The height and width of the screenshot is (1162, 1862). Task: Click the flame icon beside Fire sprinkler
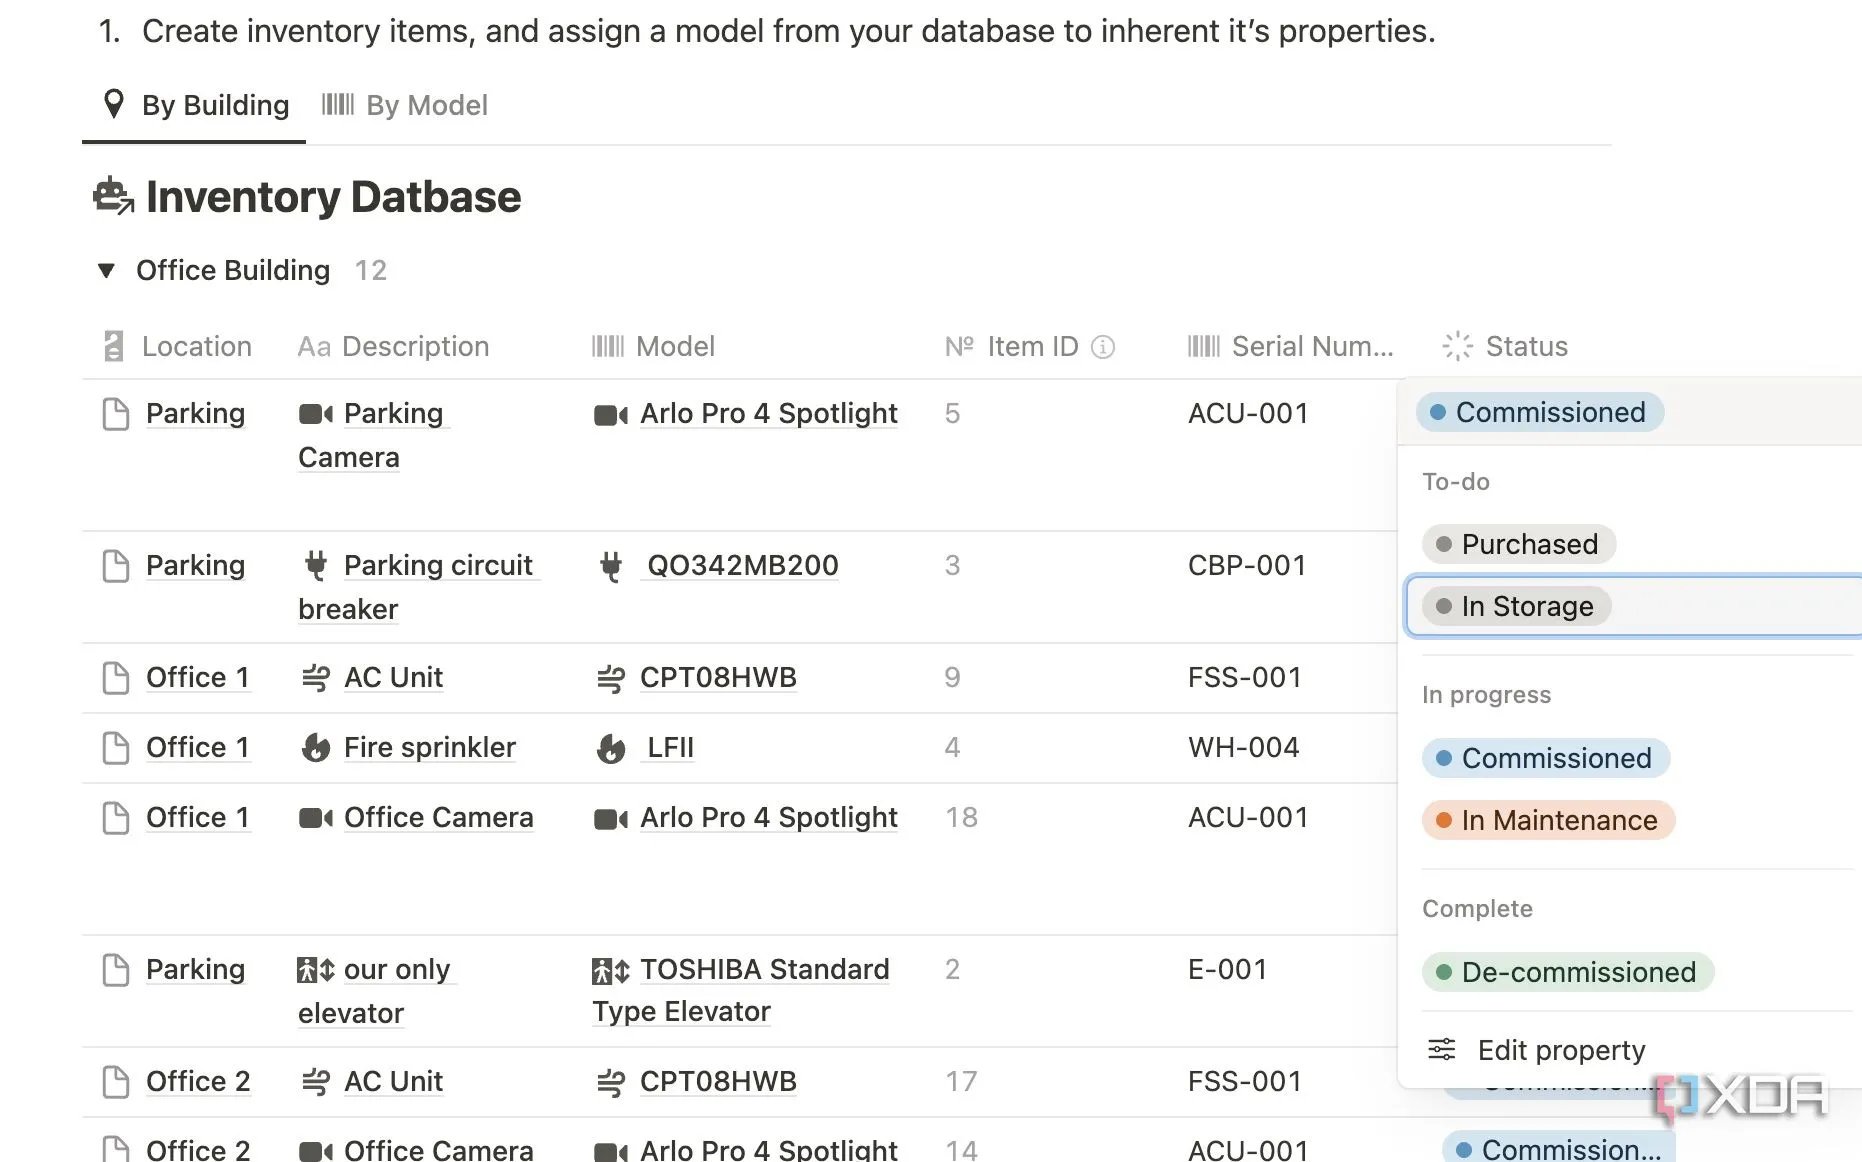[x=316, y=747]
